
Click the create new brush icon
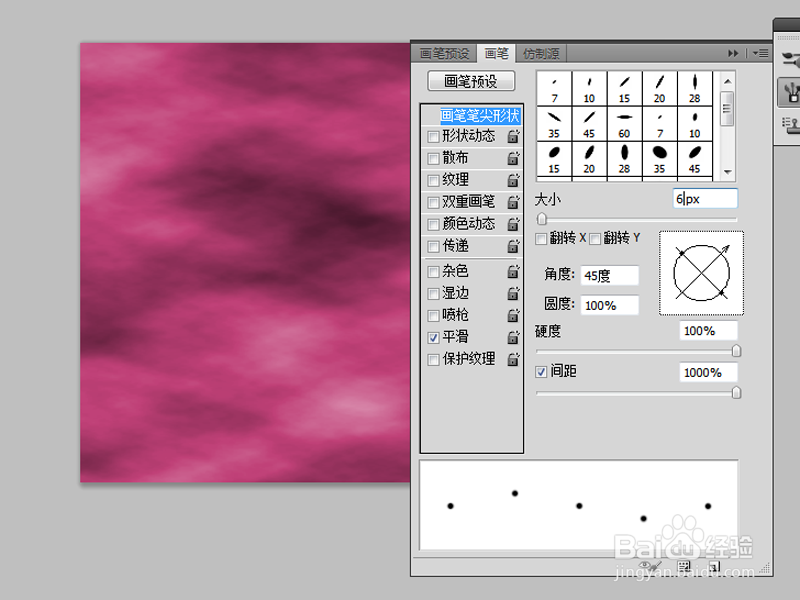click(x=714, y=566)
